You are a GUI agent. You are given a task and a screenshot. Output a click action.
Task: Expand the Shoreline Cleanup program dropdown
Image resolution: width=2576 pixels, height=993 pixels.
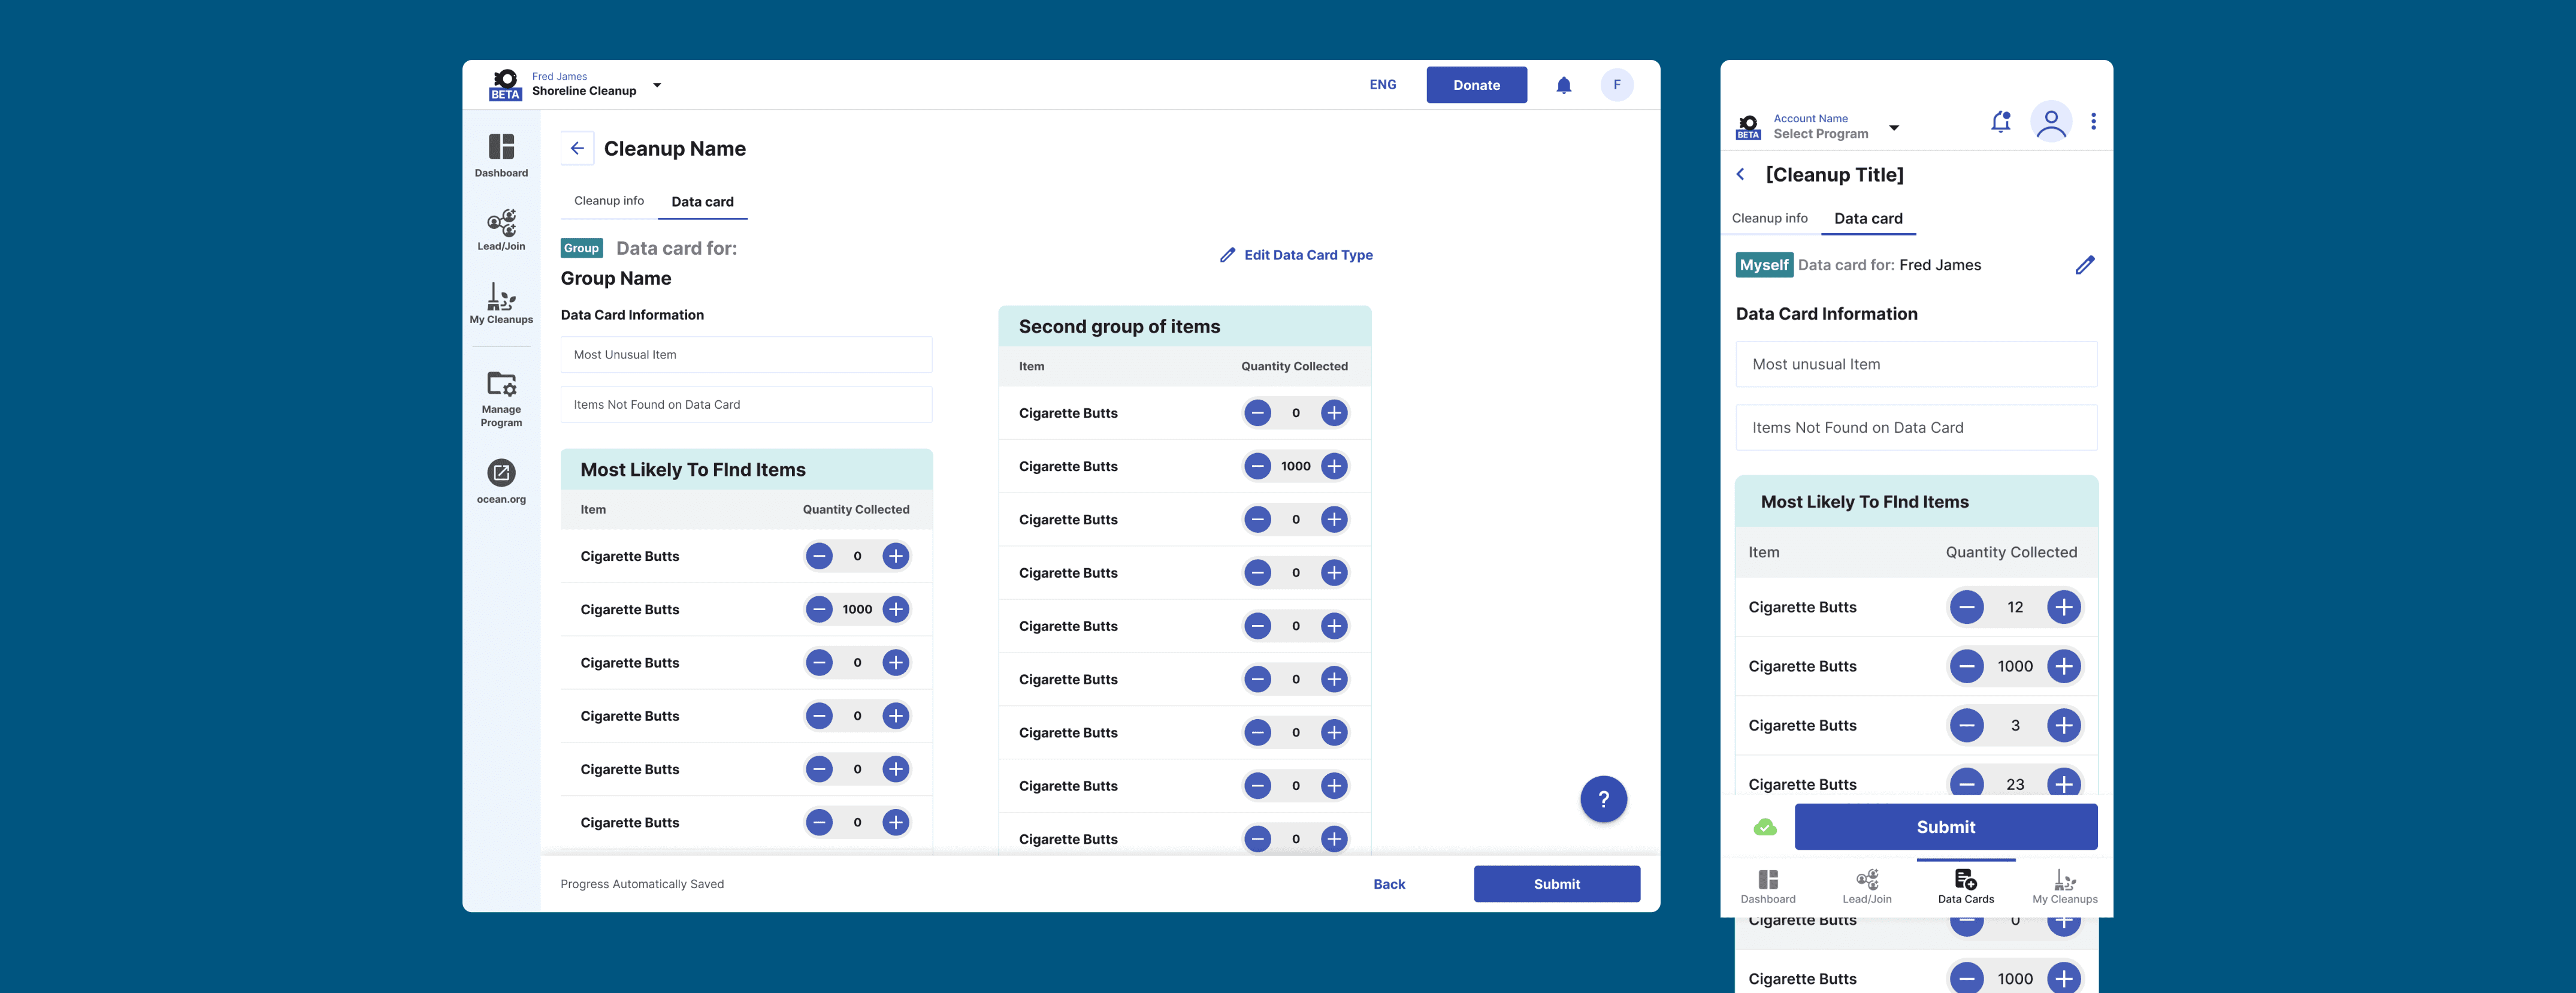tap(657, 85)
